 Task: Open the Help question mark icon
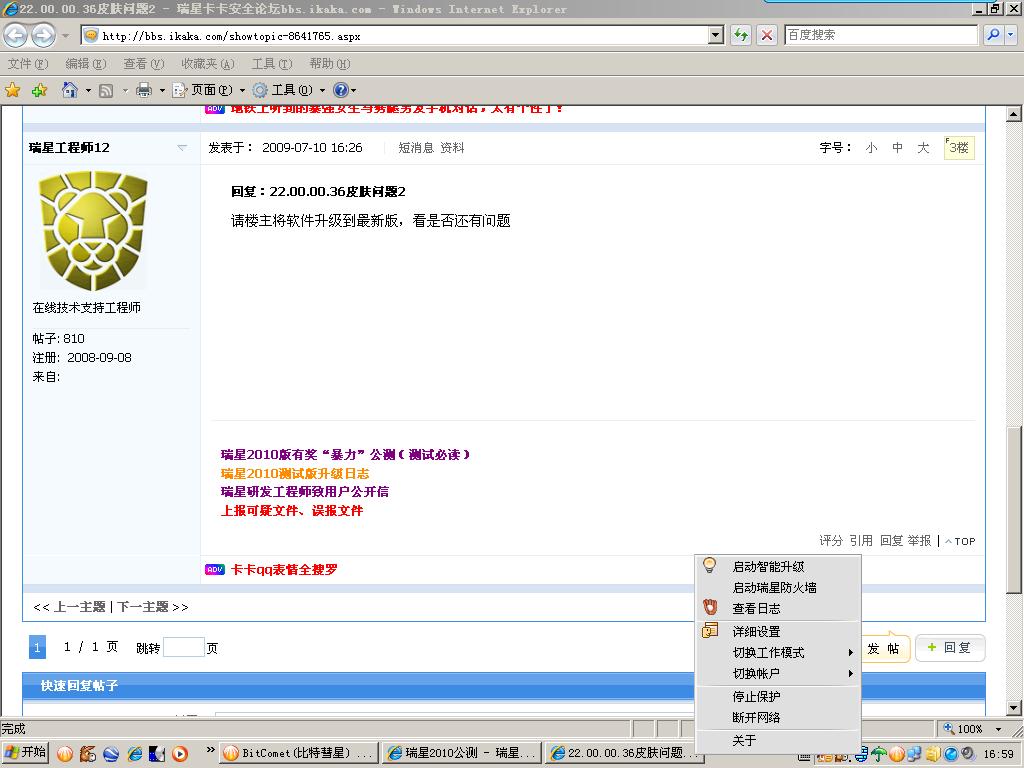tap(341, 90)
